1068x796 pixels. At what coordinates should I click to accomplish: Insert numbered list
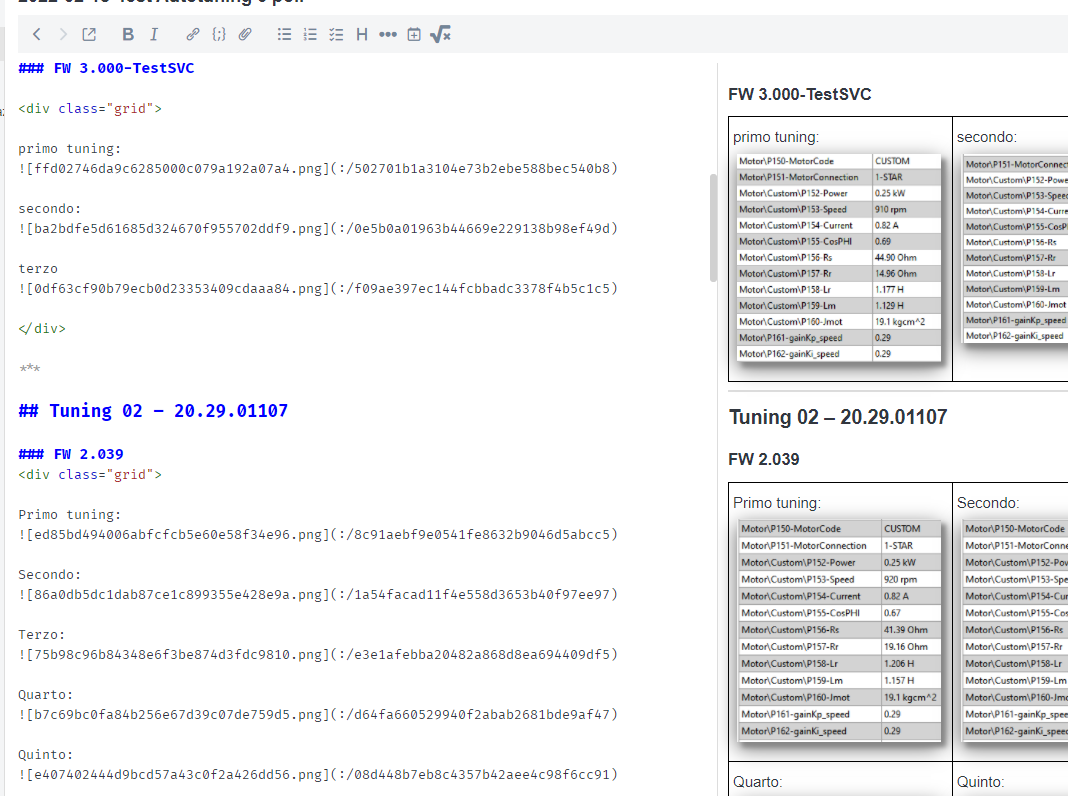point(310,34)
